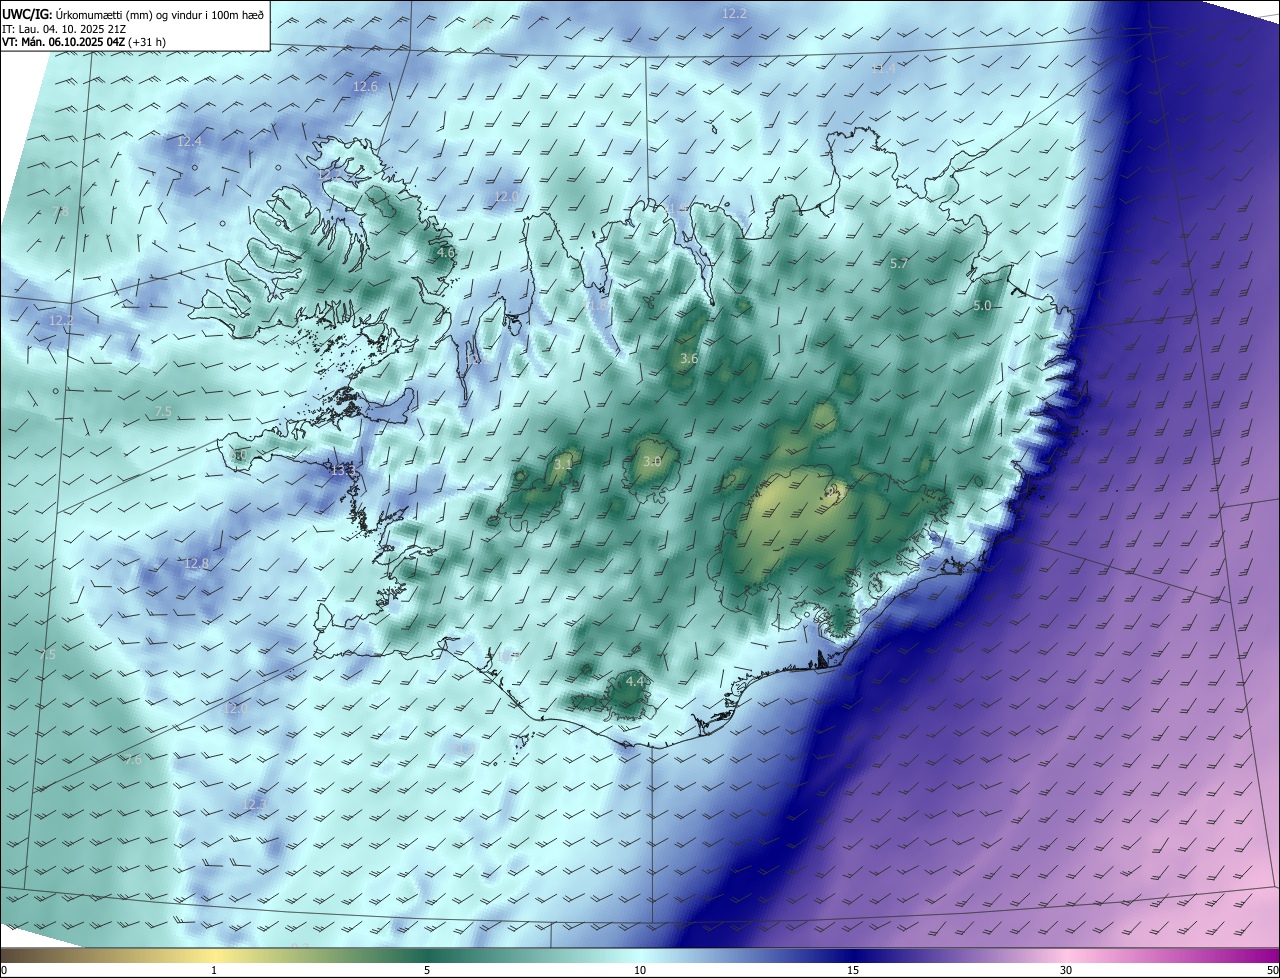Click the 3.6 value label in north-central Iceland

click(689, 359)
